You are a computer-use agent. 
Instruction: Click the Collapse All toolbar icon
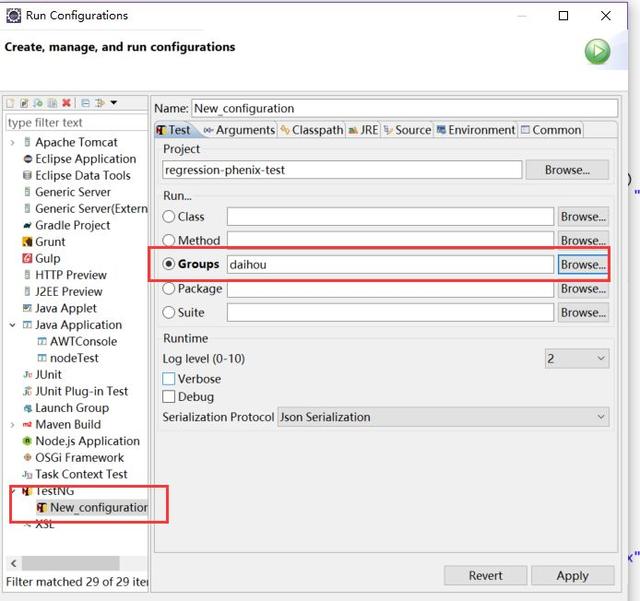pos(85,103)
